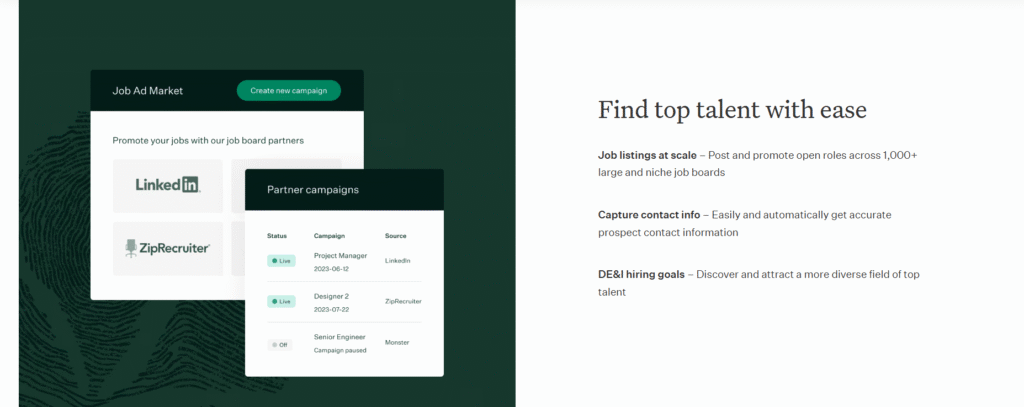Click the LinkedIn source cell
The image size is (1024, 407).
click(398, 261)
